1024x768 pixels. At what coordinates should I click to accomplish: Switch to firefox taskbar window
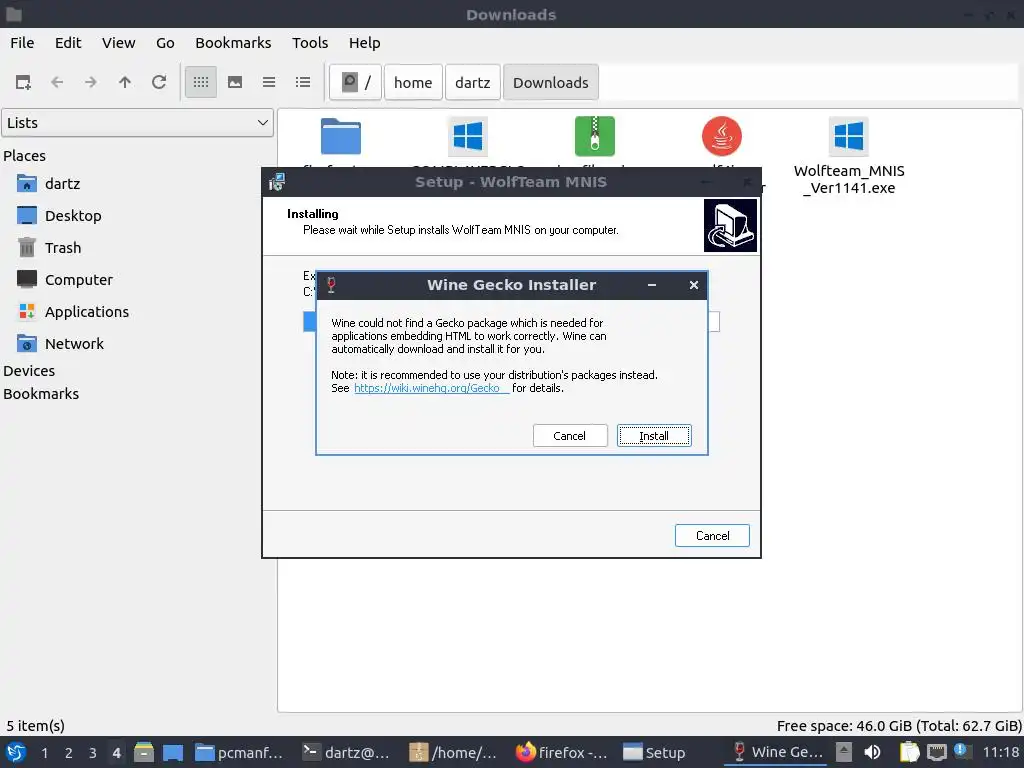562,752
